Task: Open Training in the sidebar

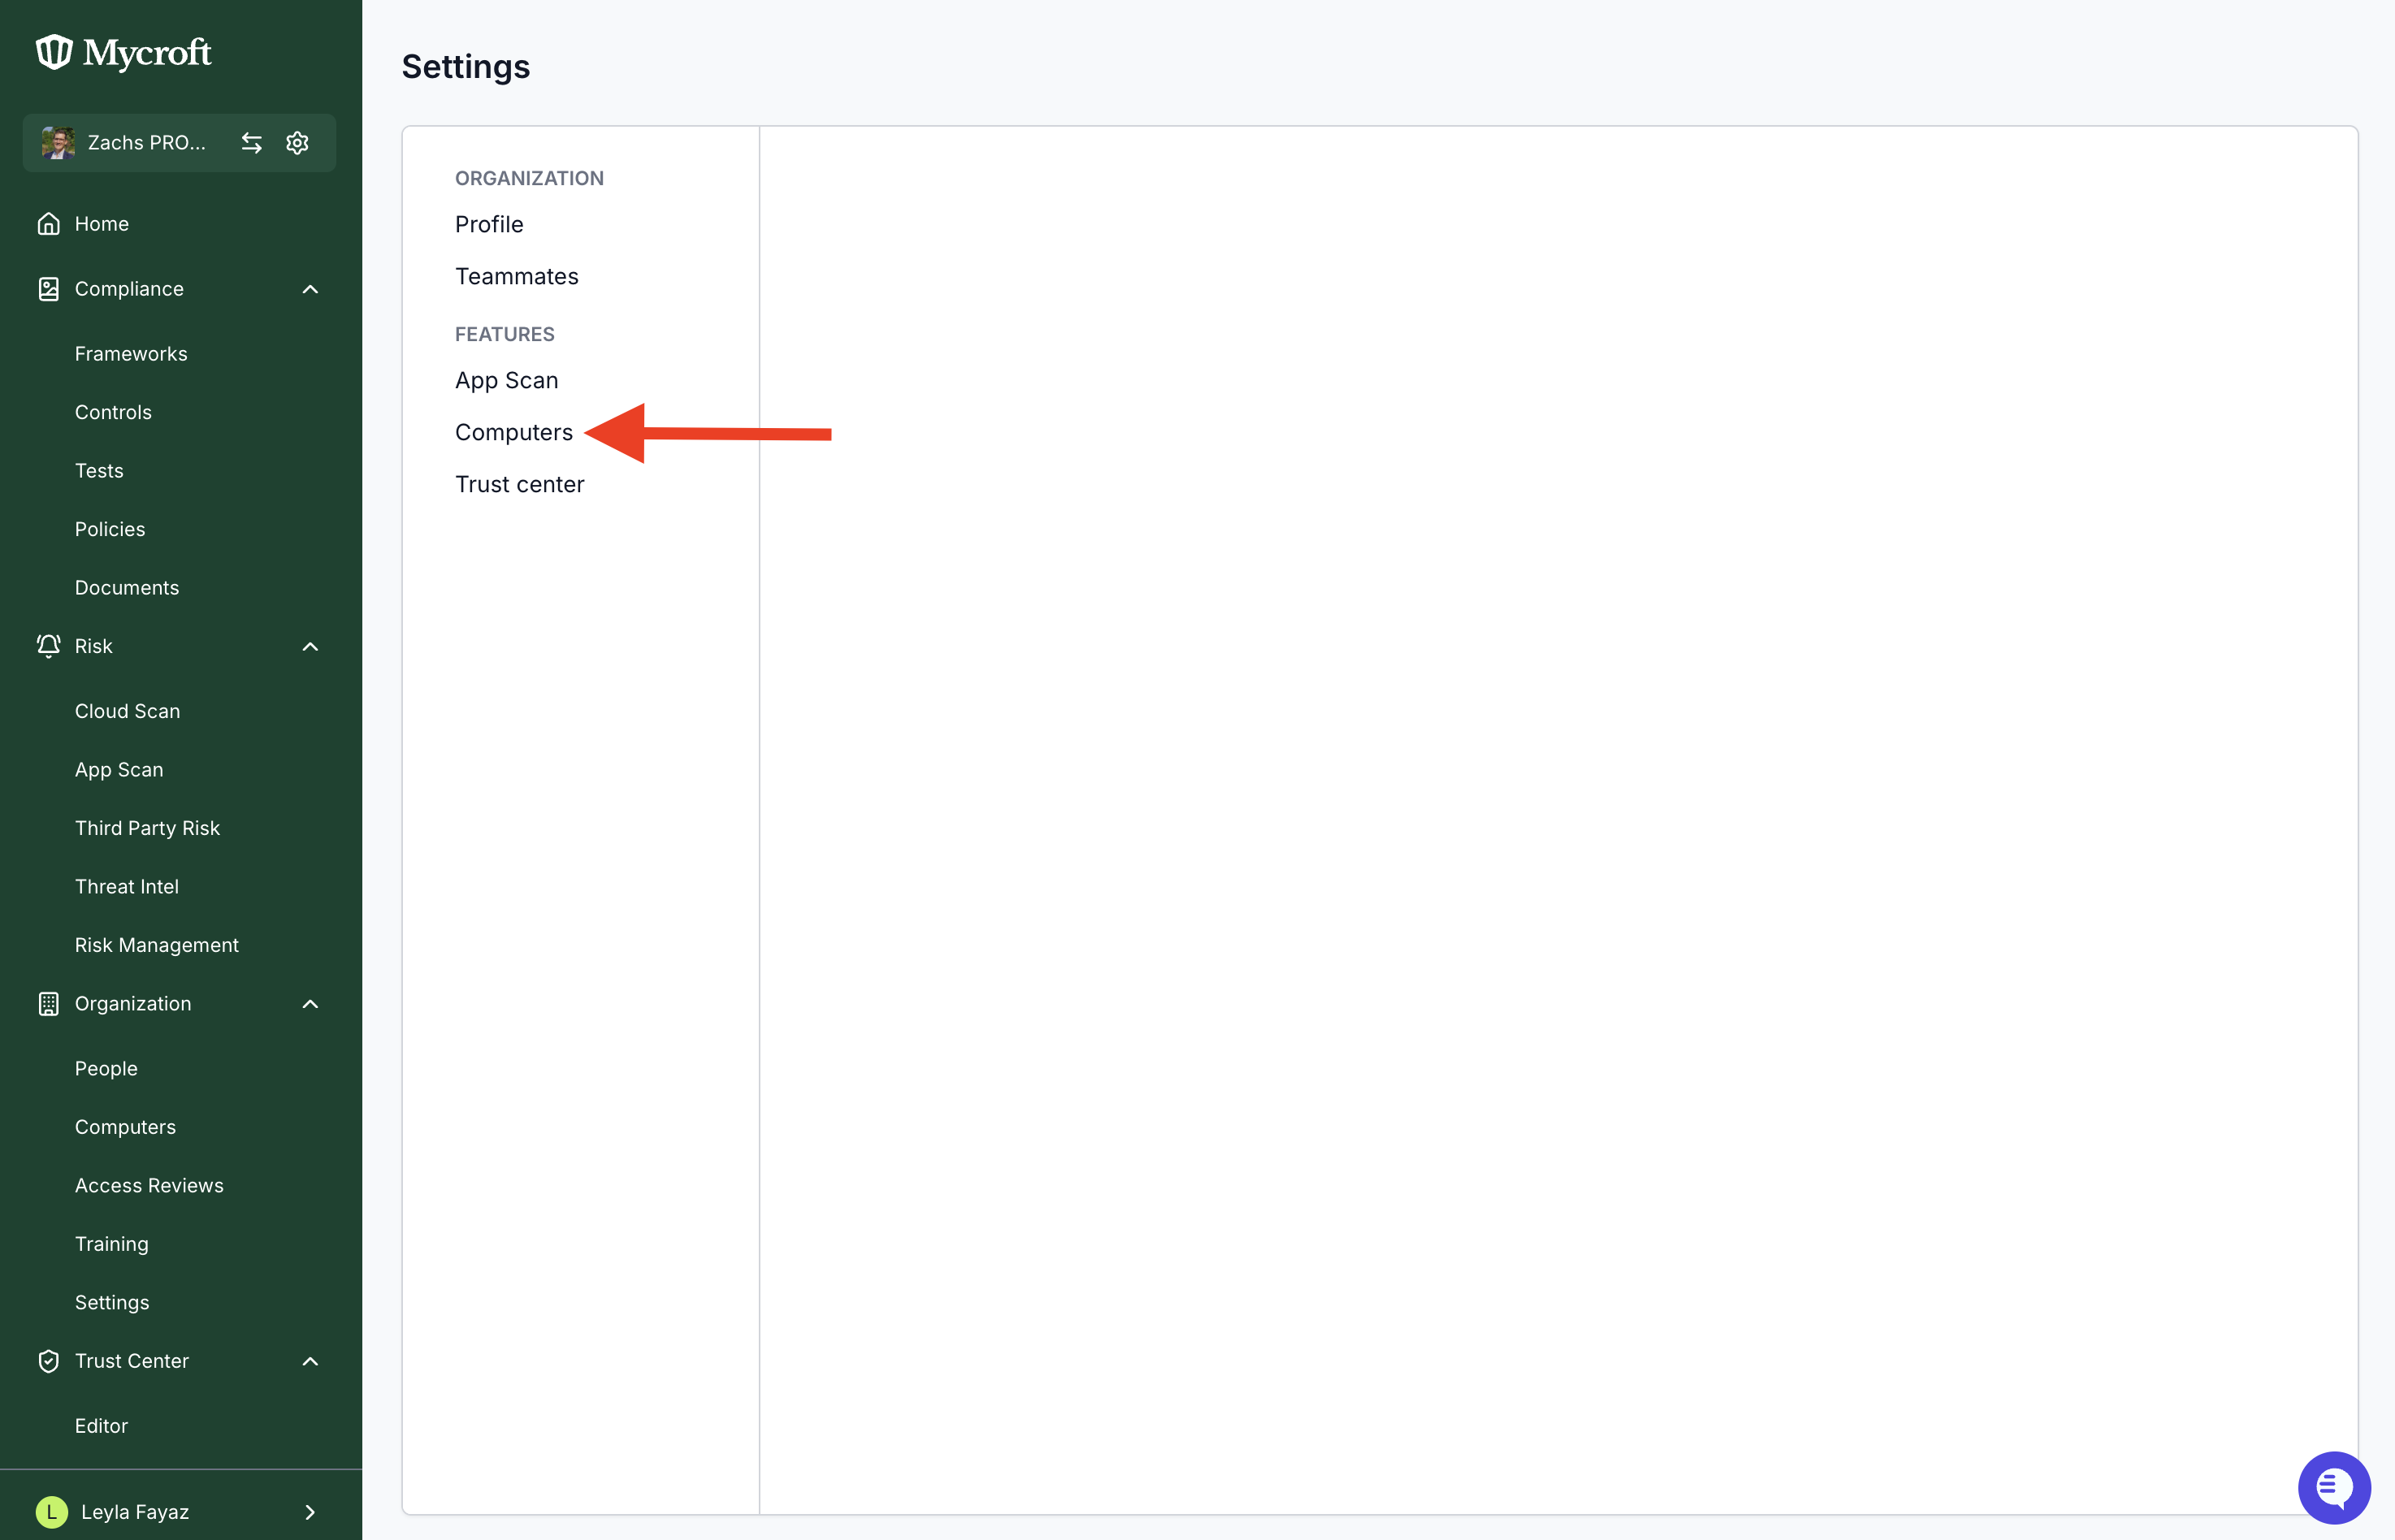Action: coord(112,1244)
